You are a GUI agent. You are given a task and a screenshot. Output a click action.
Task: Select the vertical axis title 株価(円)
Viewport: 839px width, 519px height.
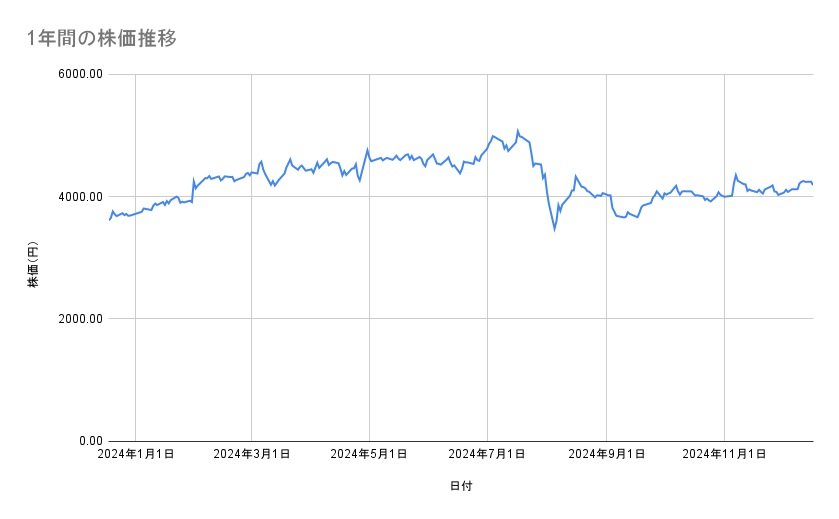tap(32, 265)
